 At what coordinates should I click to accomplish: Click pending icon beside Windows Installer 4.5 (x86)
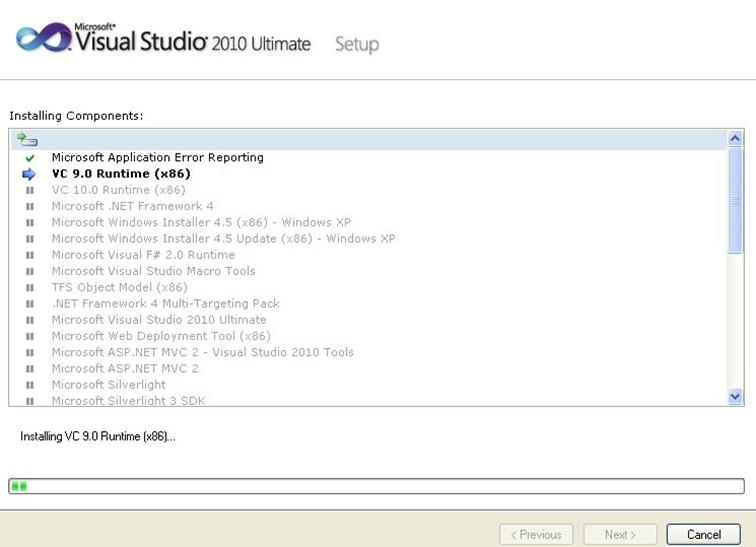[x=30, y=223]
